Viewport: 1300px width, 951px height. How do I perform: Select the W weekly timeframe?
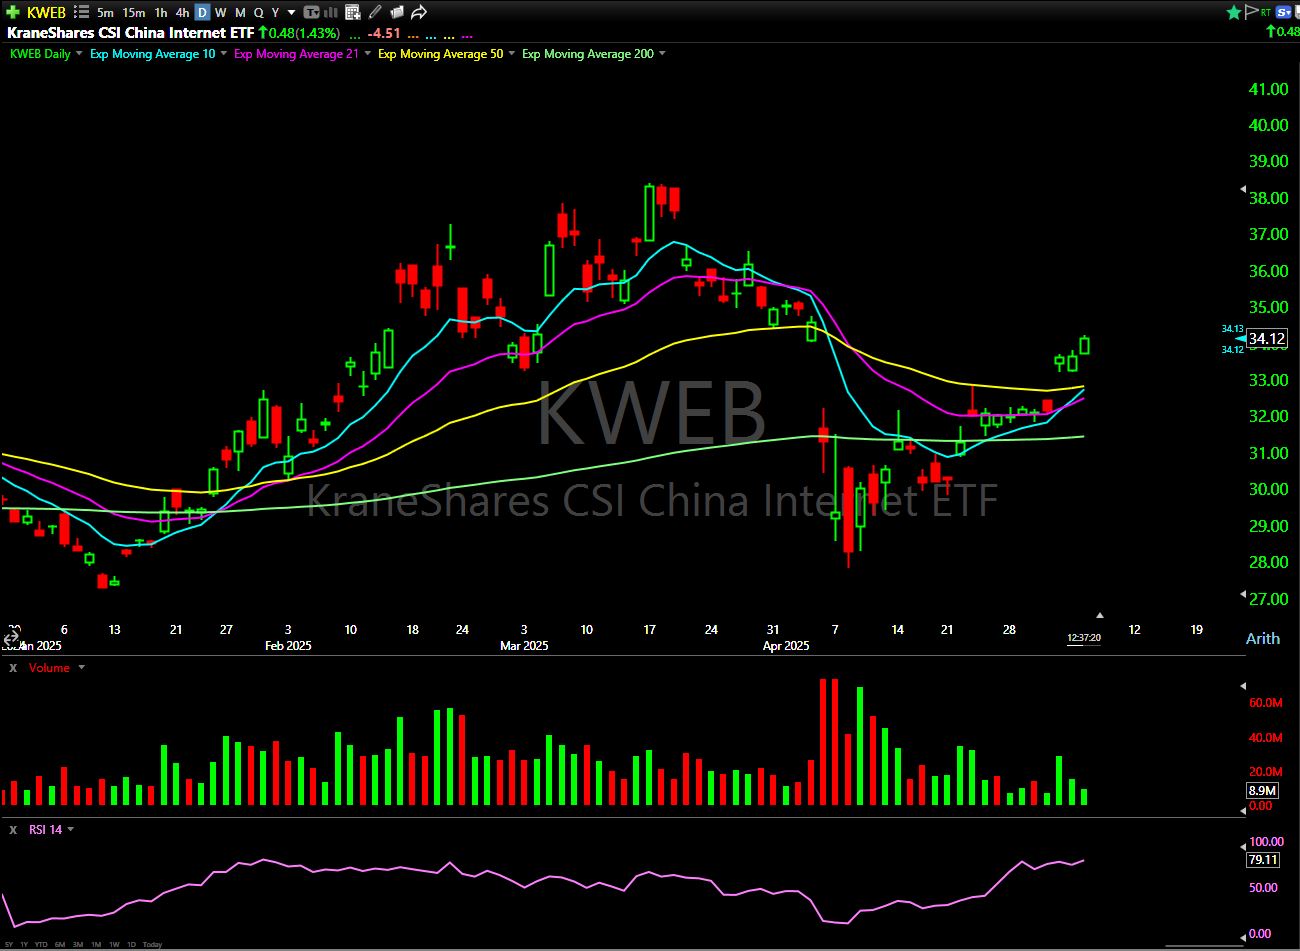click(221, 12)
